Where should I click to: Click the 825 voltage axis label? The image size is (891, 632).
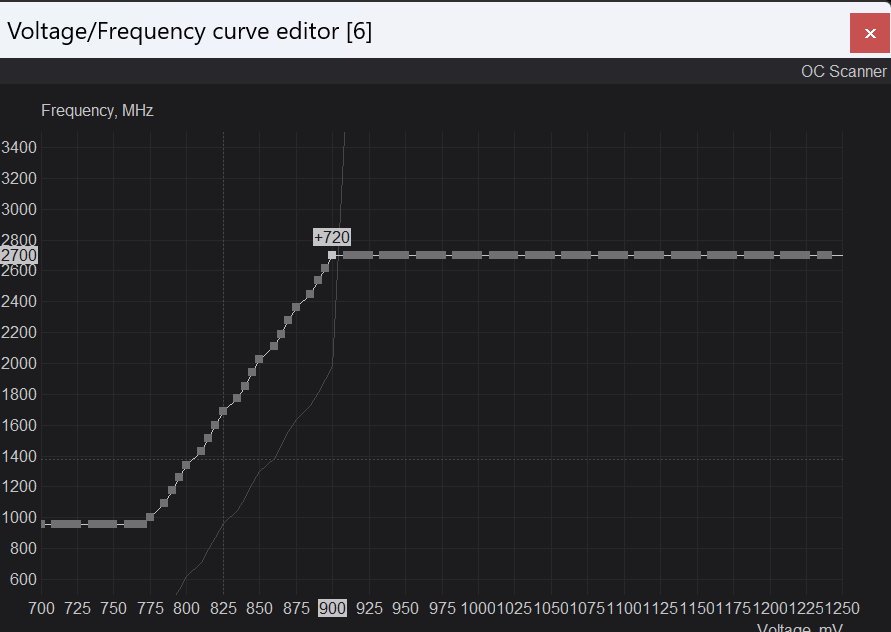[223, 609]
